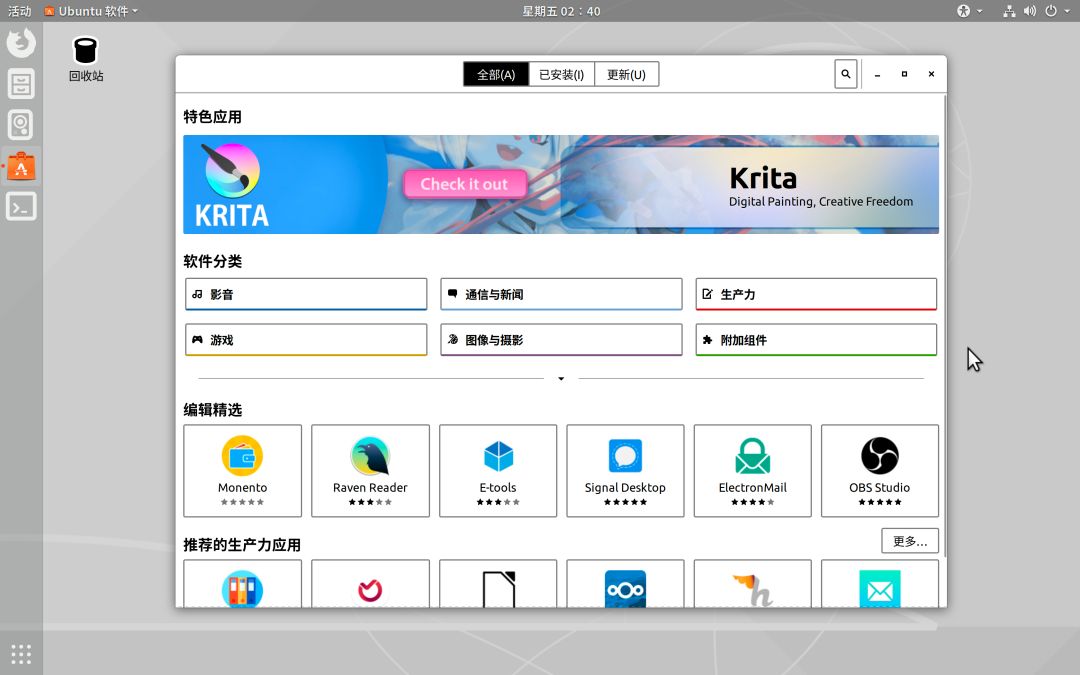The image size is (1080, 675).
Task: Open 通信与新闻 category
Action: point(561,294)
